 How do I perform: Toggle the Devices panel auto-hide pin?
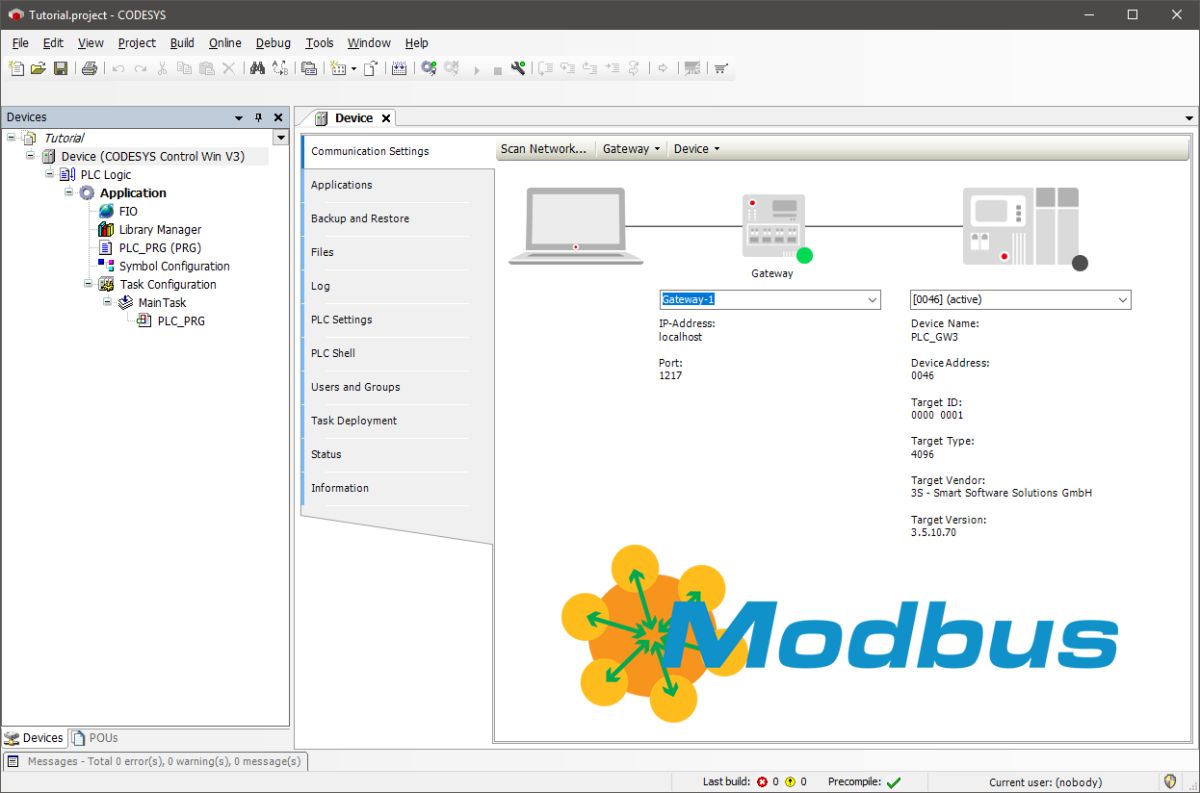(258, 117)
